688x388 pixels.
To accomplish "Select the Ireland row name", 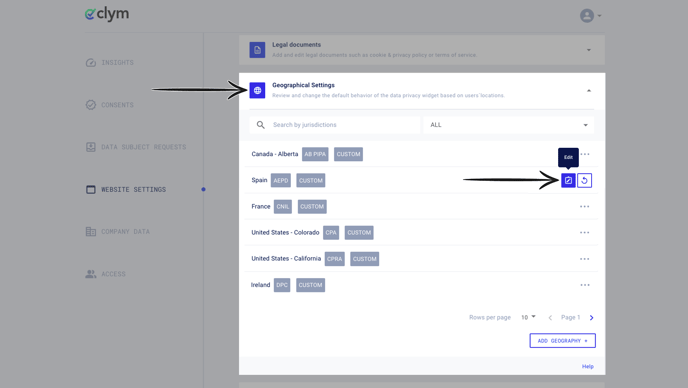I will [260, 285].
